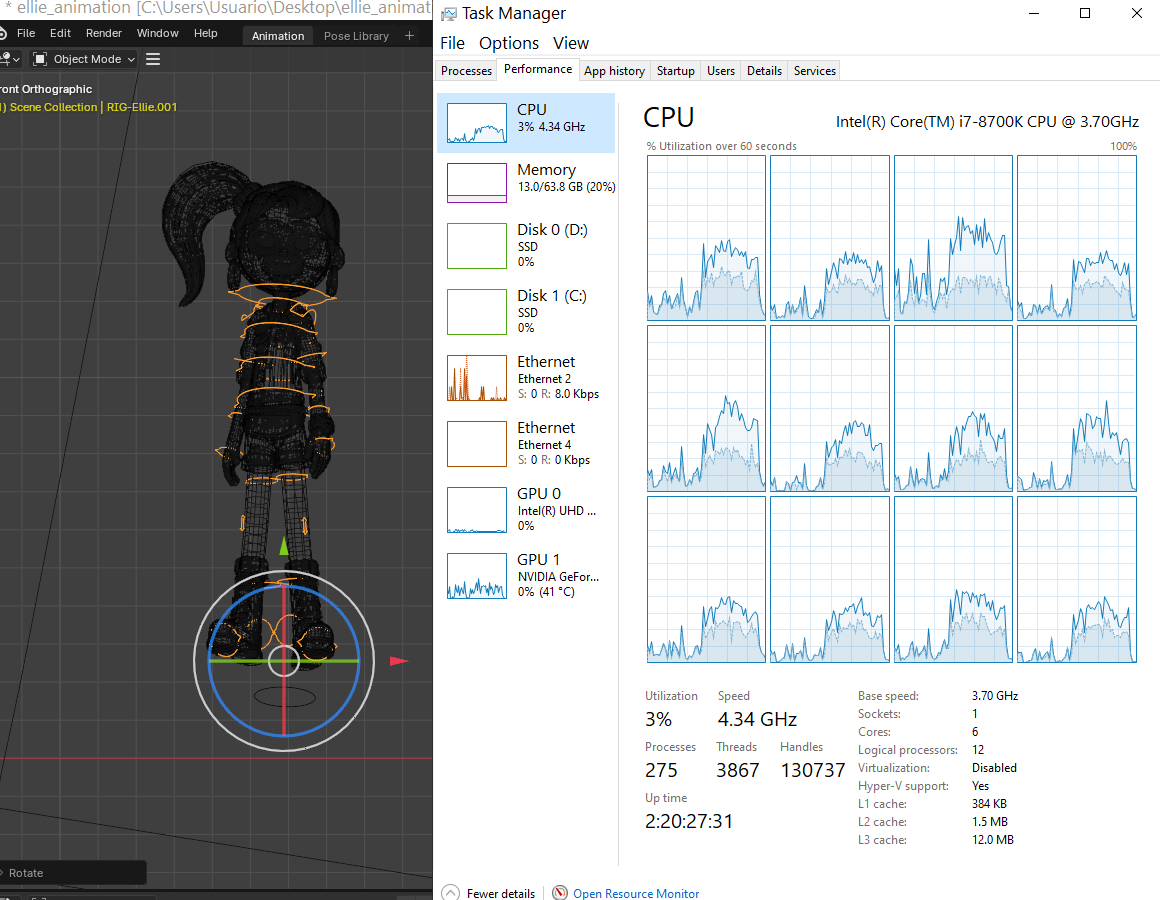Open the Options menu in Task Manager
Screen dimensions: 1160x900
tap(509, 43)
